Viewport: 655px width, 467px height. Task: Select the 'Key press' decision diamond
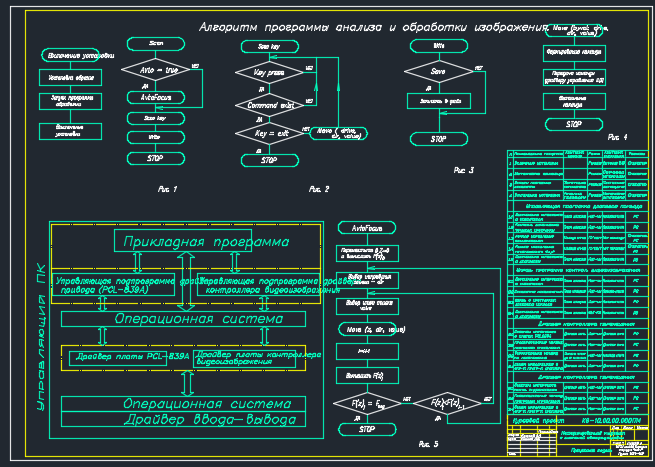point(268,73)
